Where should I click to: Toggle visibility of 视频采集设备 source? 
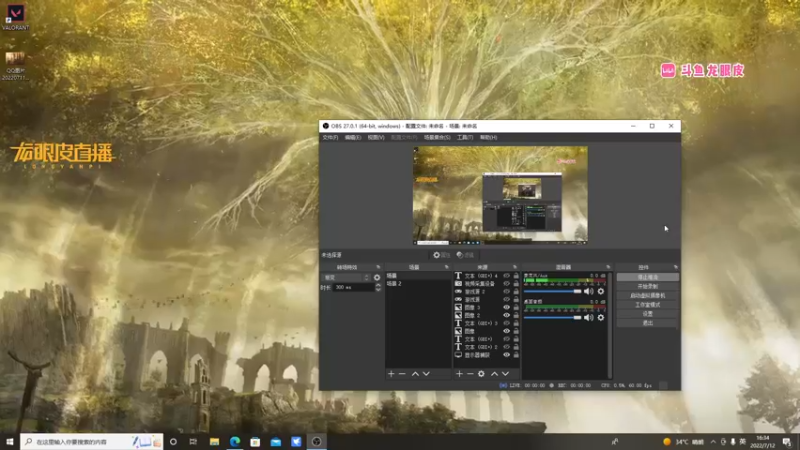click(x=507, y=284)
